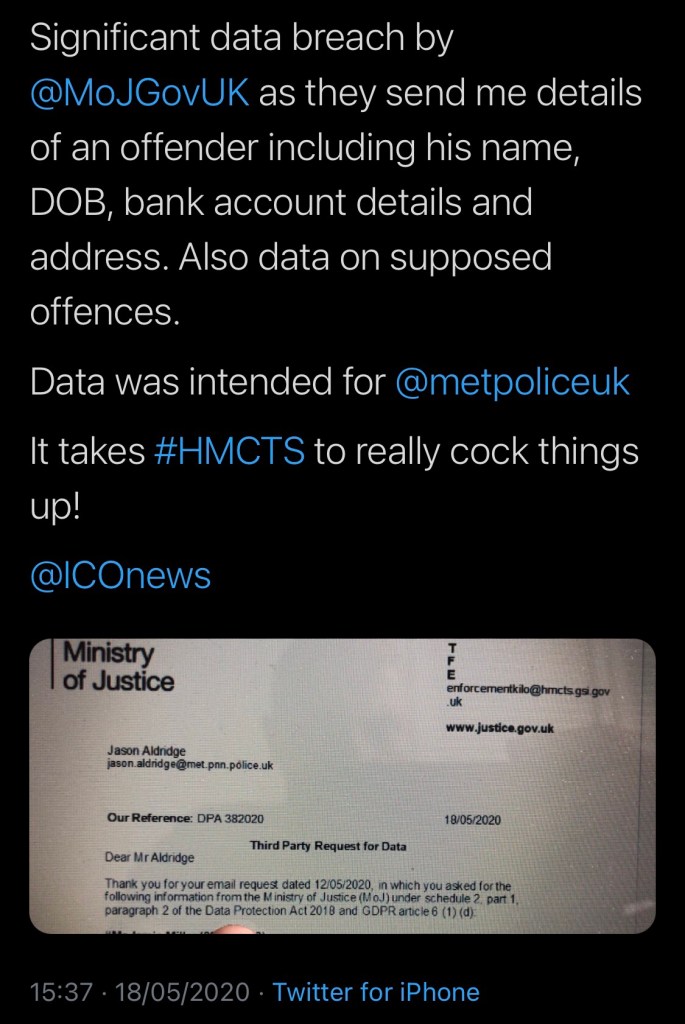Select the tweet's 18/05/2020 date below the photo
Image resolution: width=685 pixels, height=1024 pixels.
pyautogui.click(x=184, y=992)
